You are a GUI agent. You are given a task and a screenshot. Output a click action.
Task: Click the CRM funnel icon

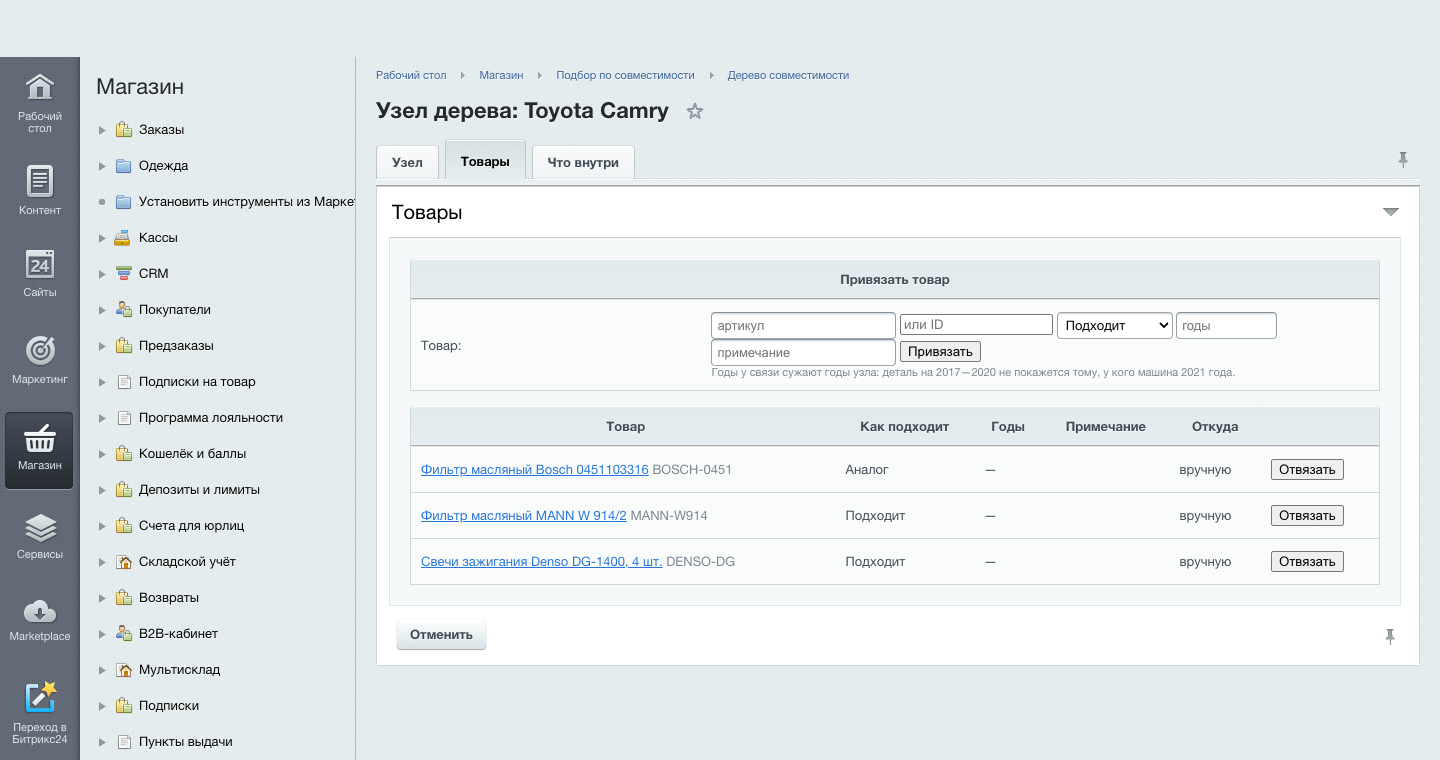123,274
